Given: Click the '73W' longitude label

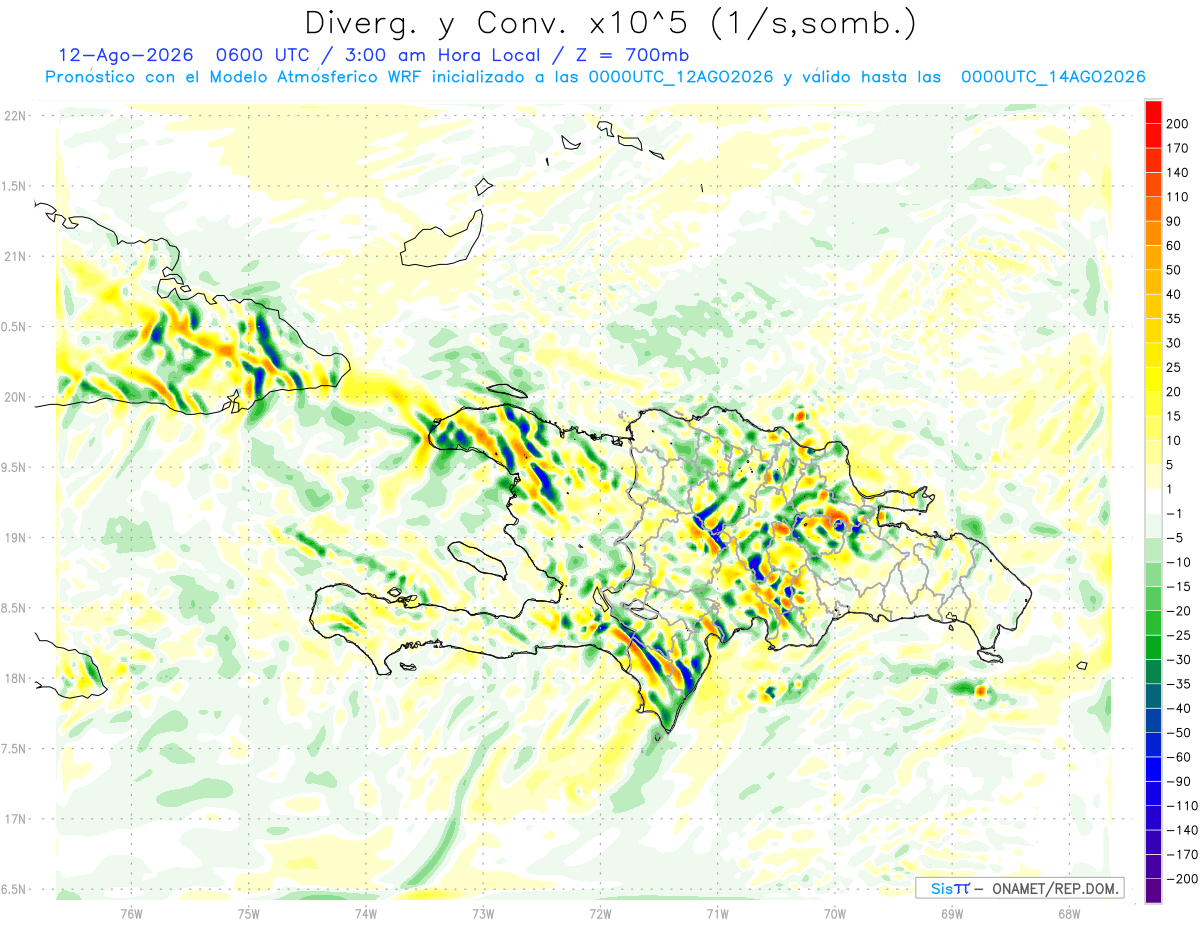Looking at the screenshot, I should coord(483,913).
